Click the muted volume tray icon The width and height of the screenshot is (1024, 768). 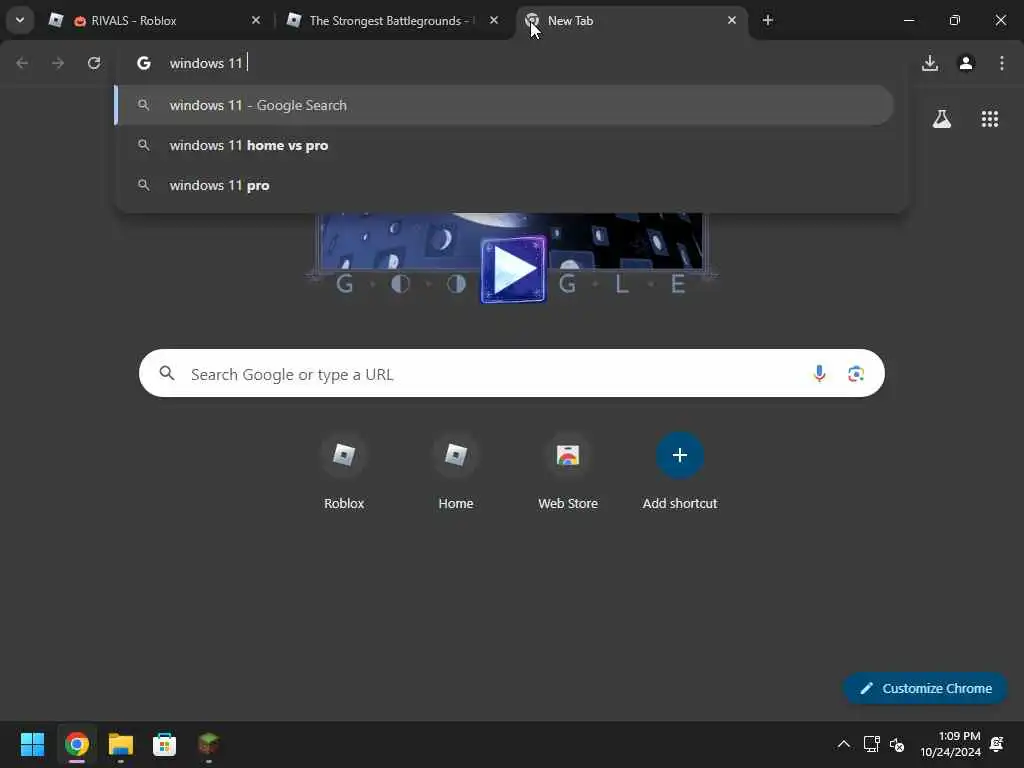coord(897,744)
